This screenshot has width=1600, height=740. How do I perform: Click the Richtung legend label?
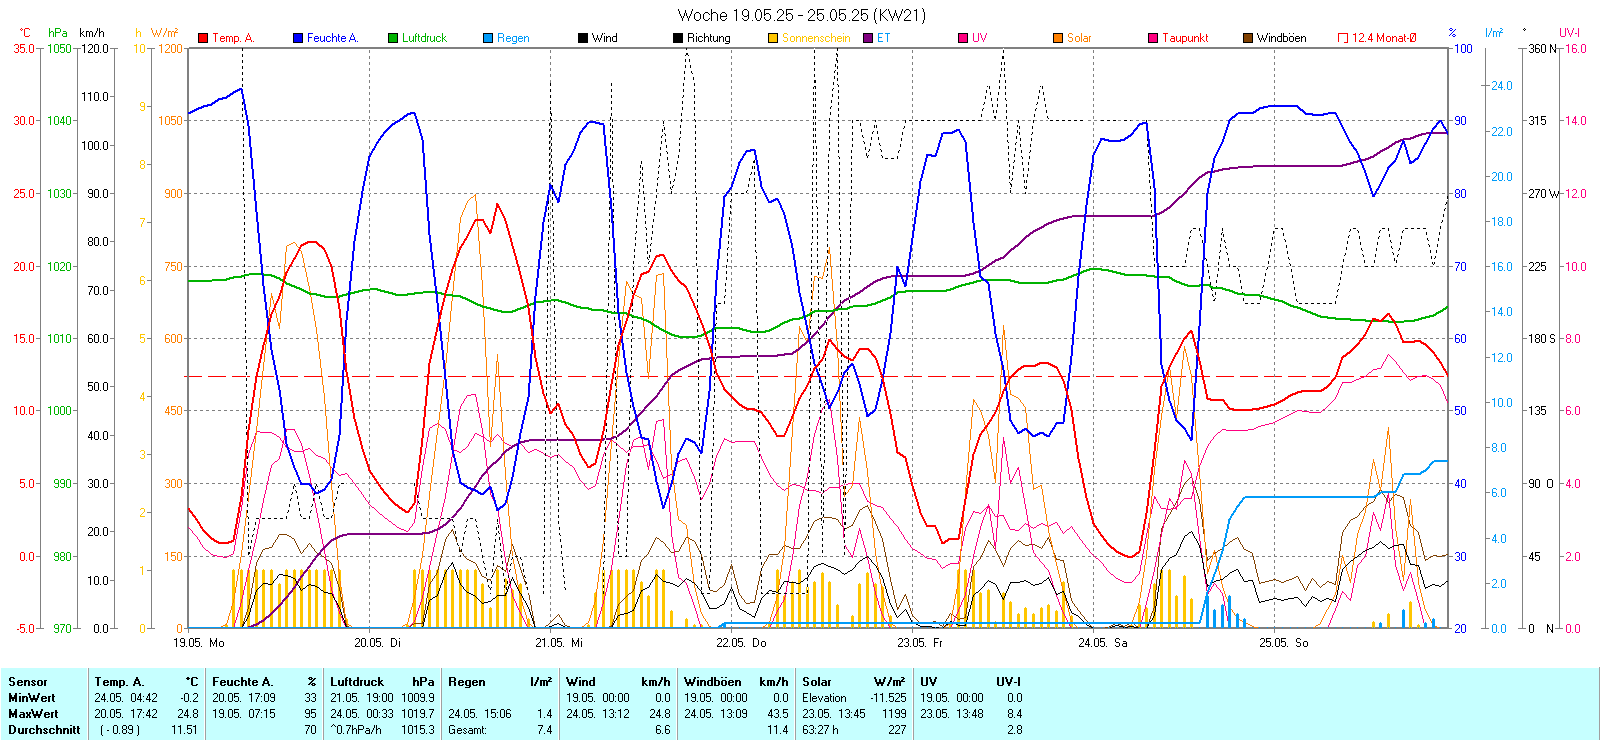(708, 38)
